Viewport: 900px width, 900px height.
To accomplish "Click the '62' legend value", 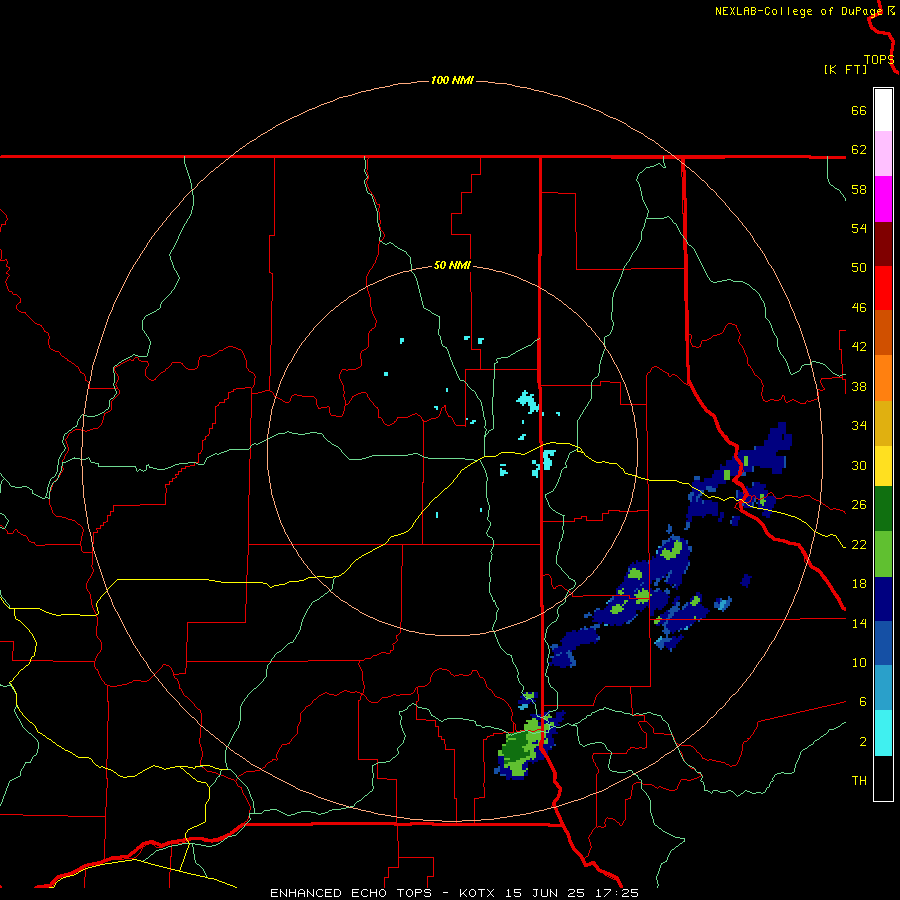I will [859, 150].
